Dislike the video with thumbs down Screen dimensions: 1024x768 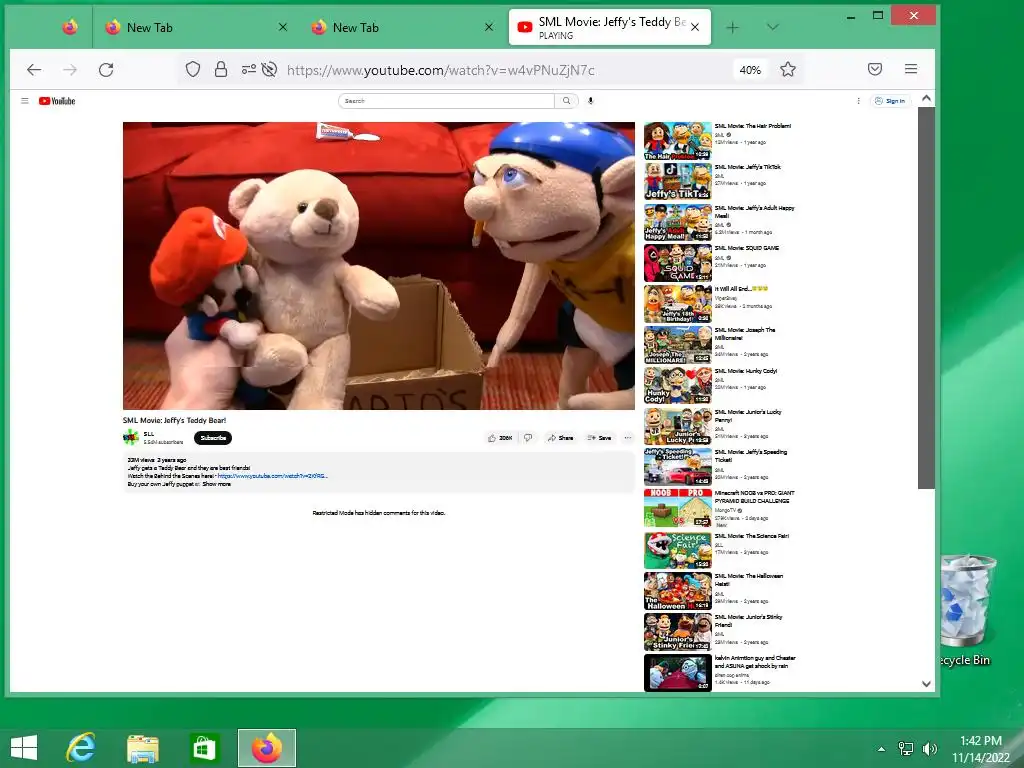tap(528, 438)
